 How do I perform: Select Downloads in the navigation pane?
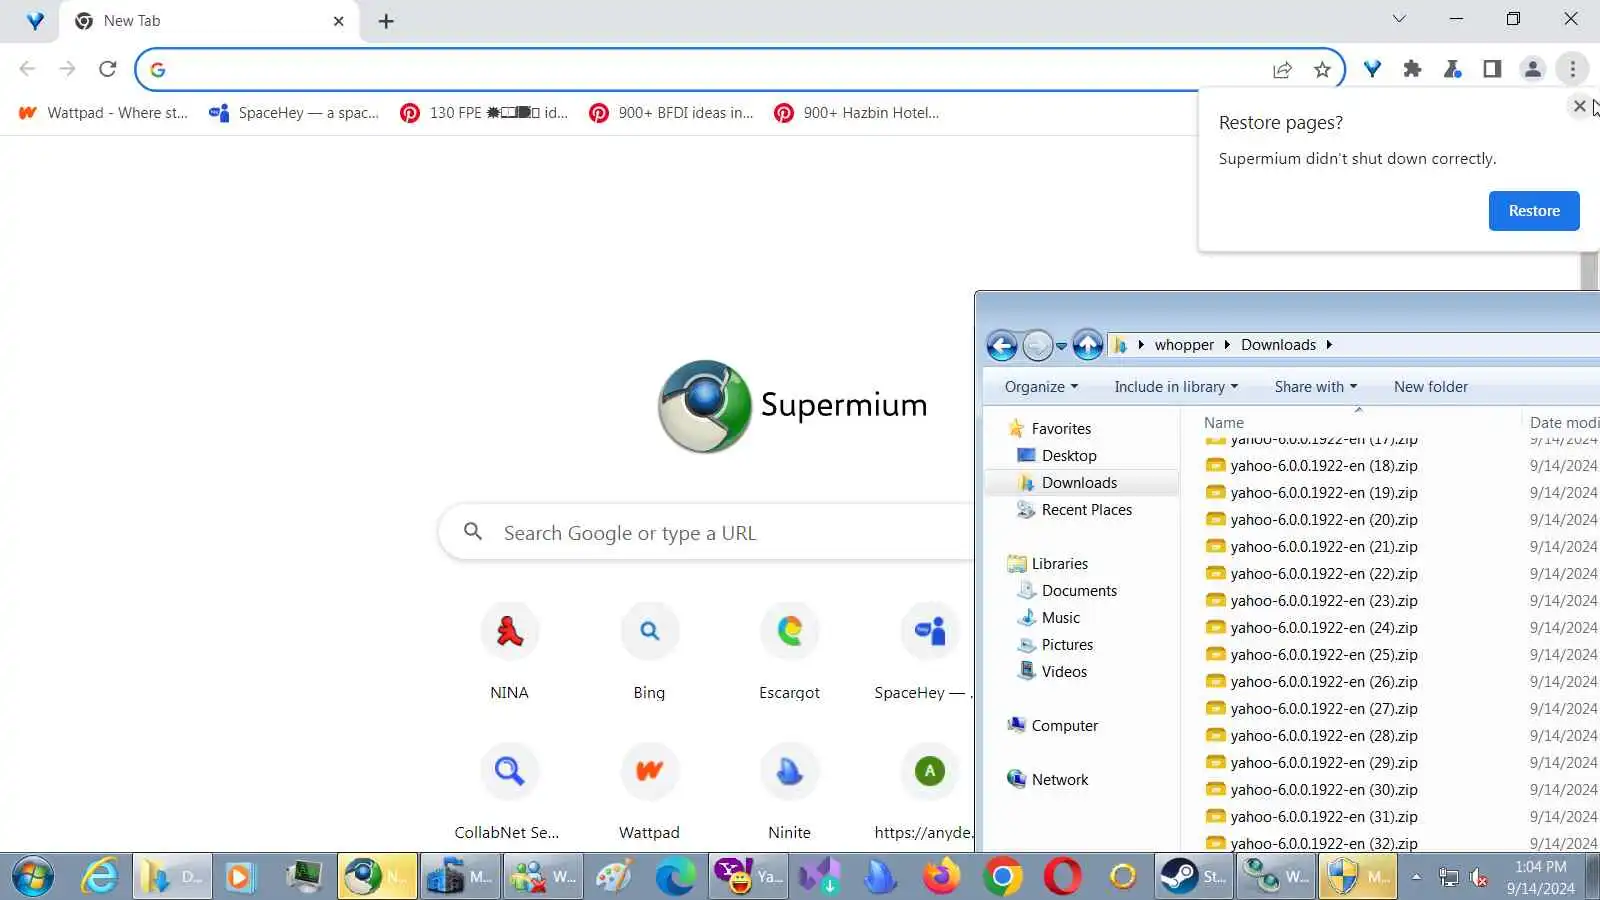1079,482
